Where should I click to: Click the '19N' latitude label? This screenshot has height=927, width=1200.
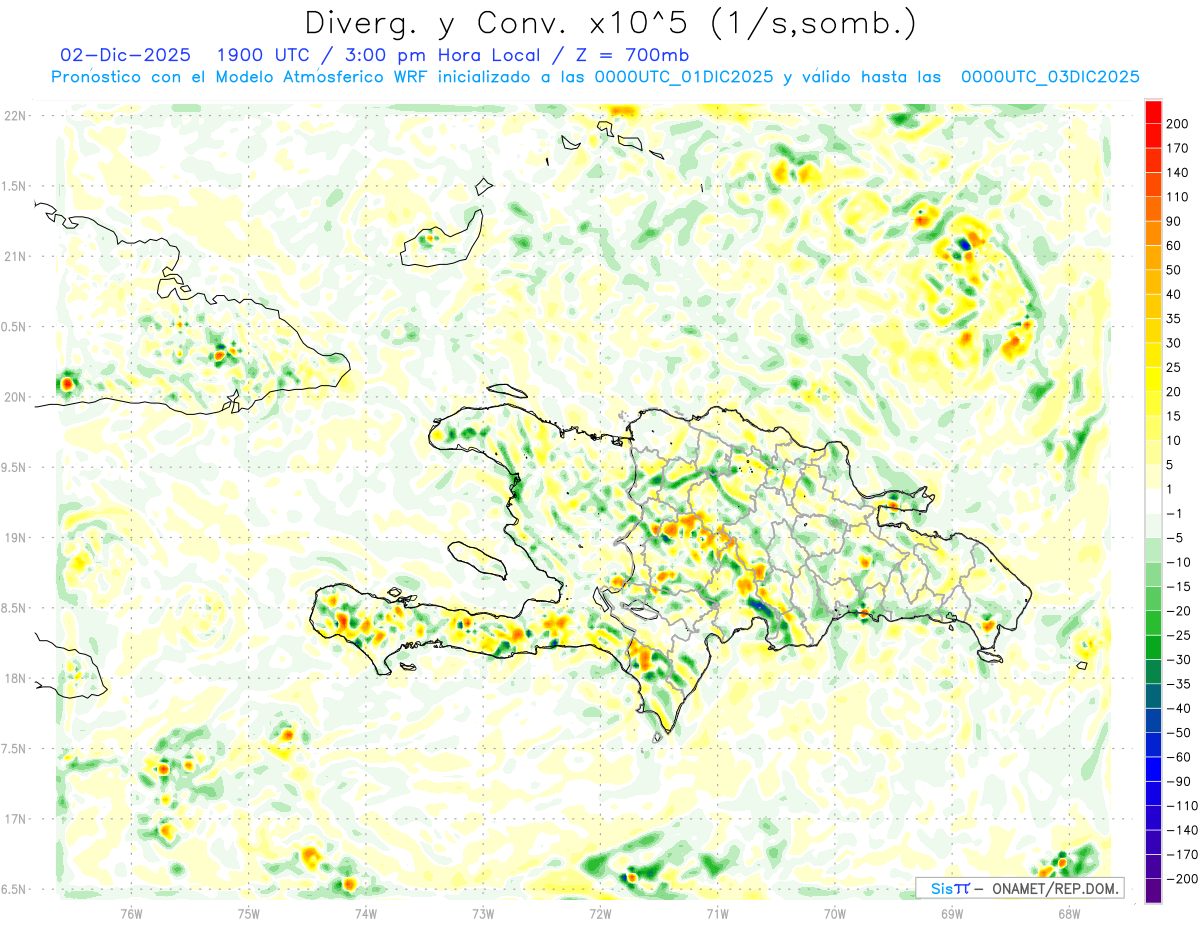15,538
